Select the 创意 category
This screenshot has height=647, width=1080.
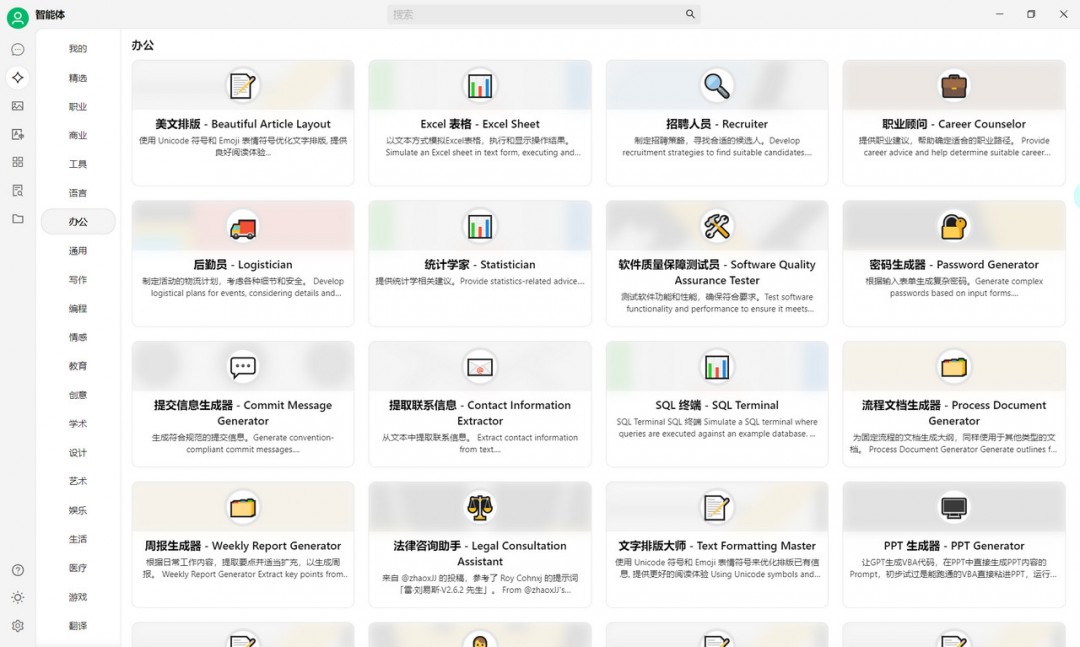[x=78, y=395]
